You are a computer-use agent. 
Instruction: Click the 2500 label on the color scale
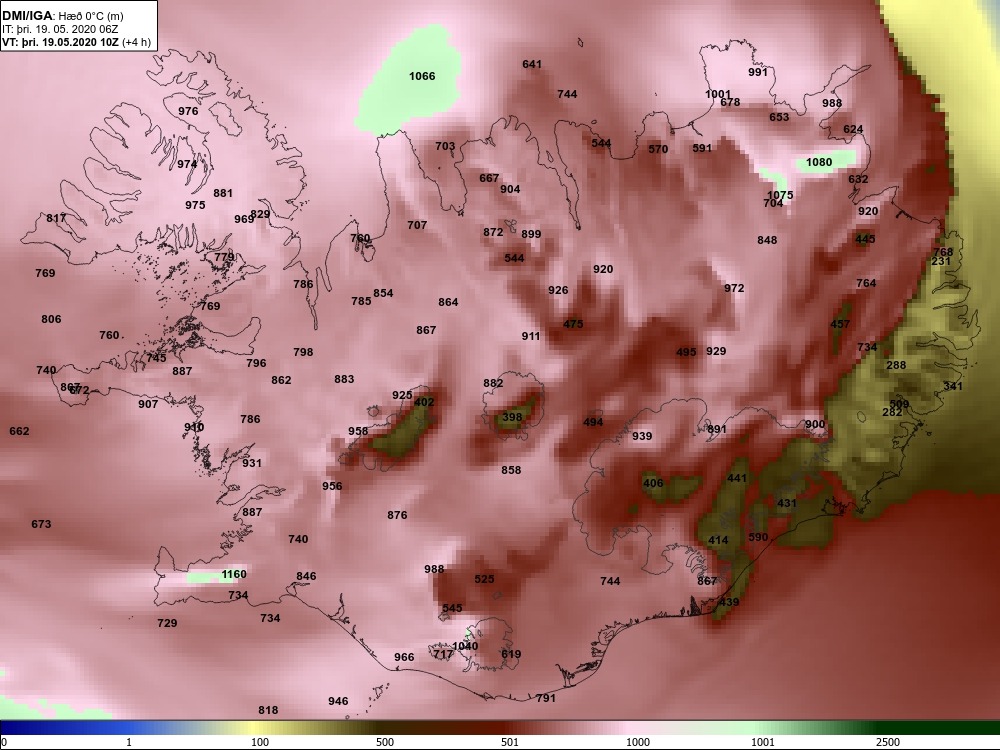tap(887, 742)
